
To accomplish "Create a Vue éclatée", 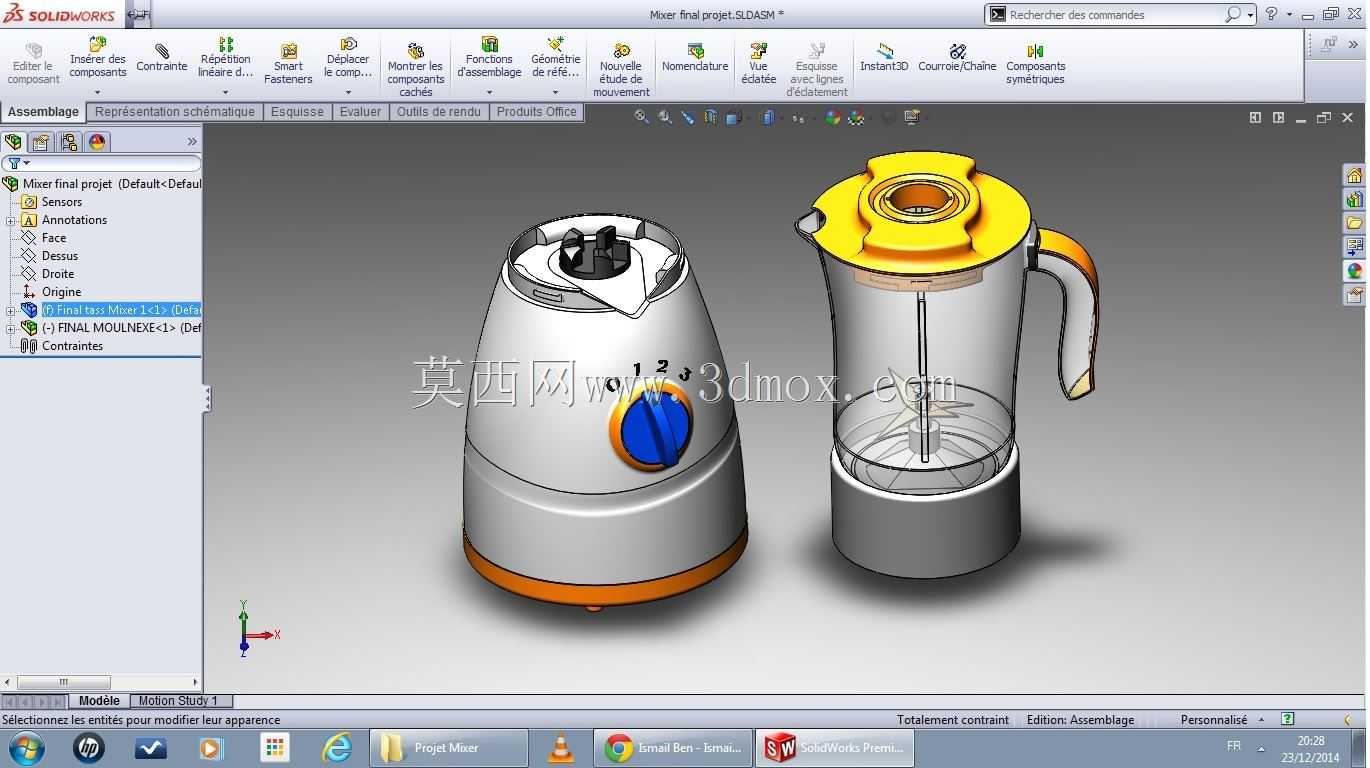I will 758,64.
